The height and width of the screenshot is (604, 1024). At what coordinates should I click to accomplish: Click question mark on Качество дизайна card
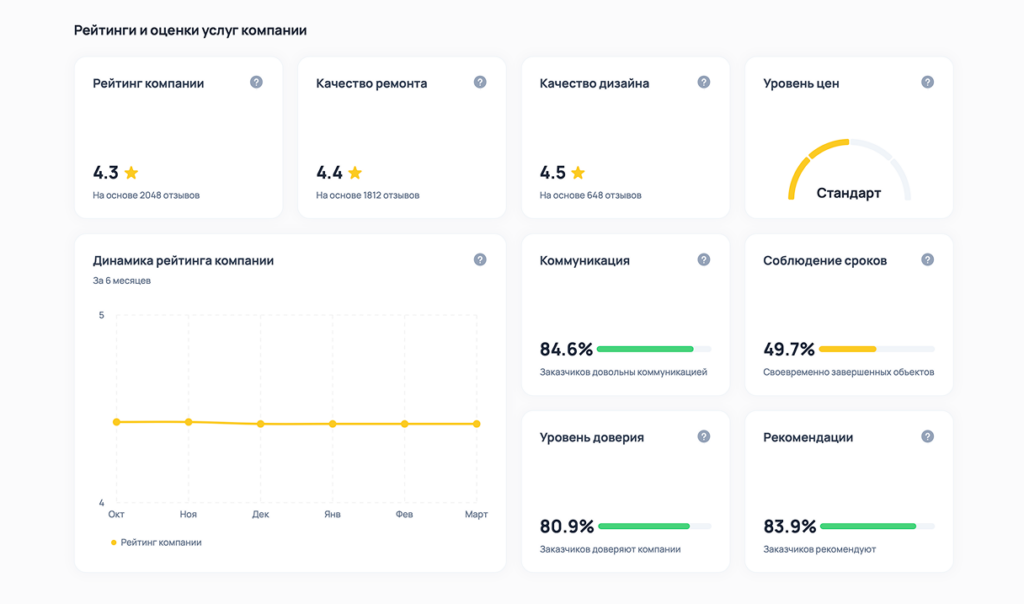tap(704, 82)
